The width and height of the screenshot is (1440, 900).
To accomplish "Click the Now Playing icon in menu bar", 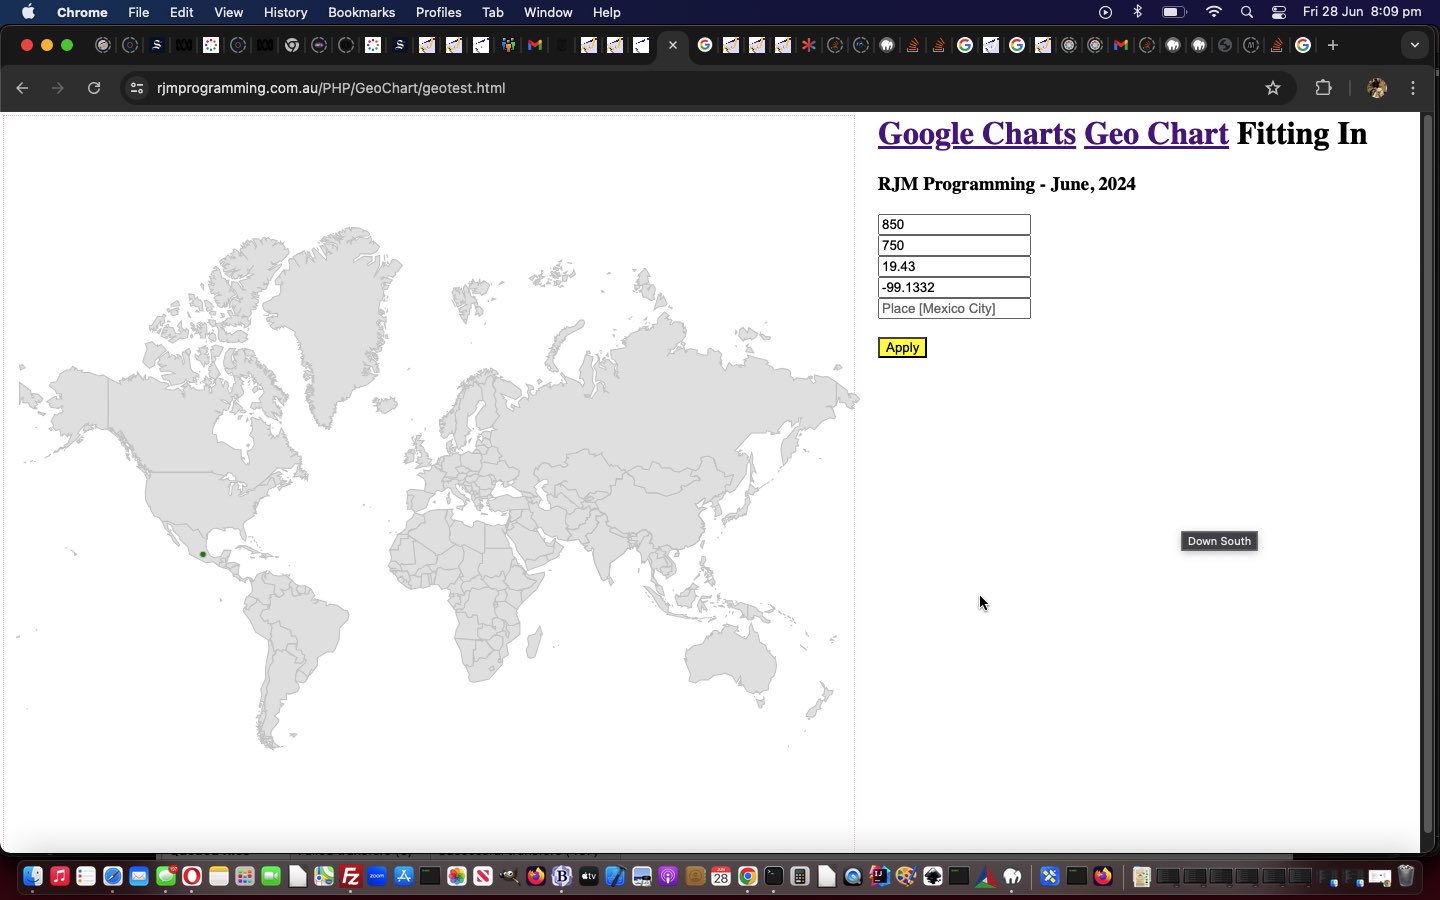I will [x=1105, y=12].
